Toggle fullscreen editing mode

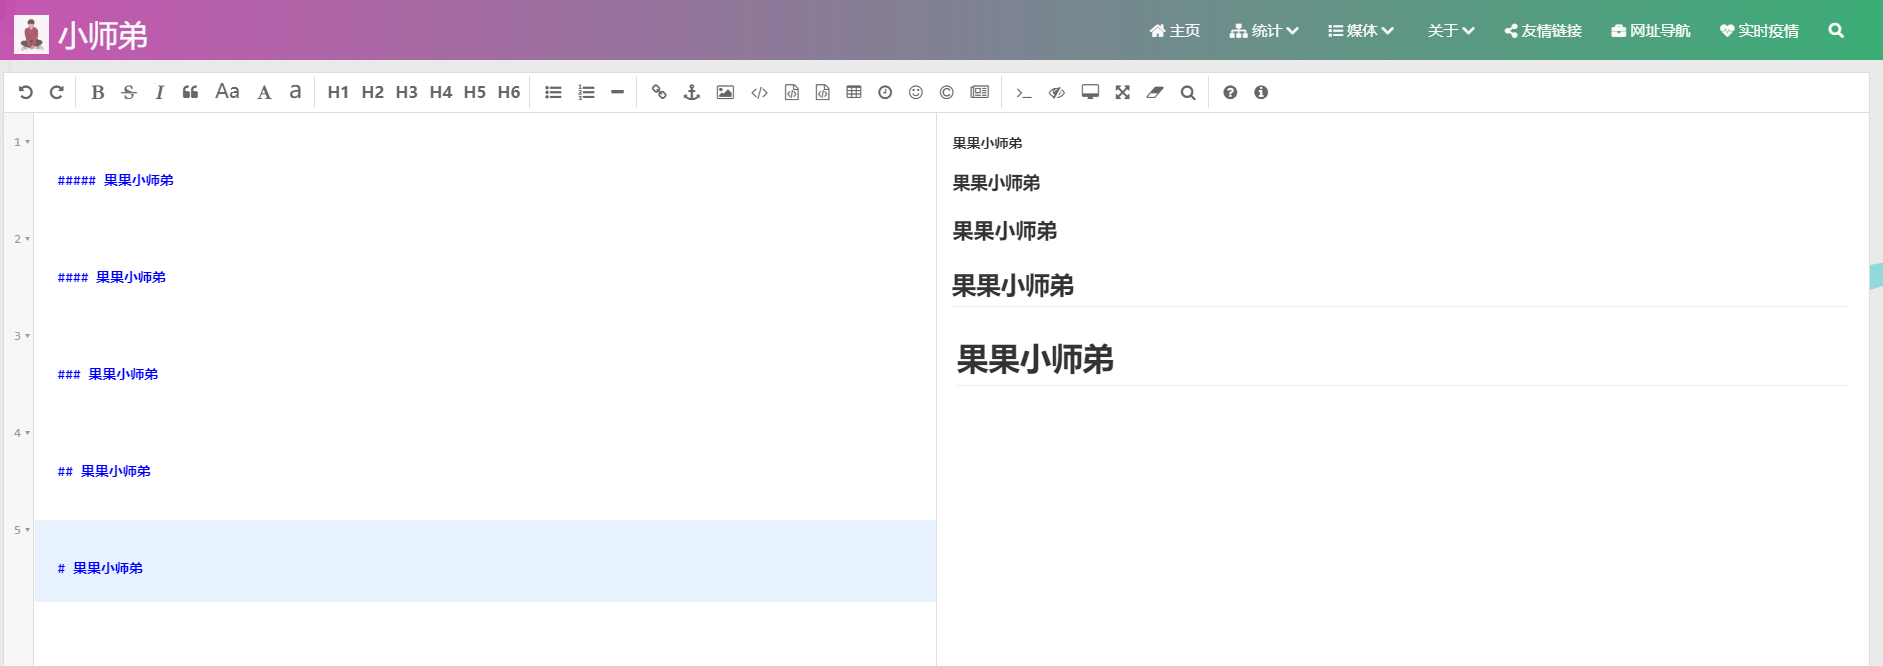[x=1122, y=92]
